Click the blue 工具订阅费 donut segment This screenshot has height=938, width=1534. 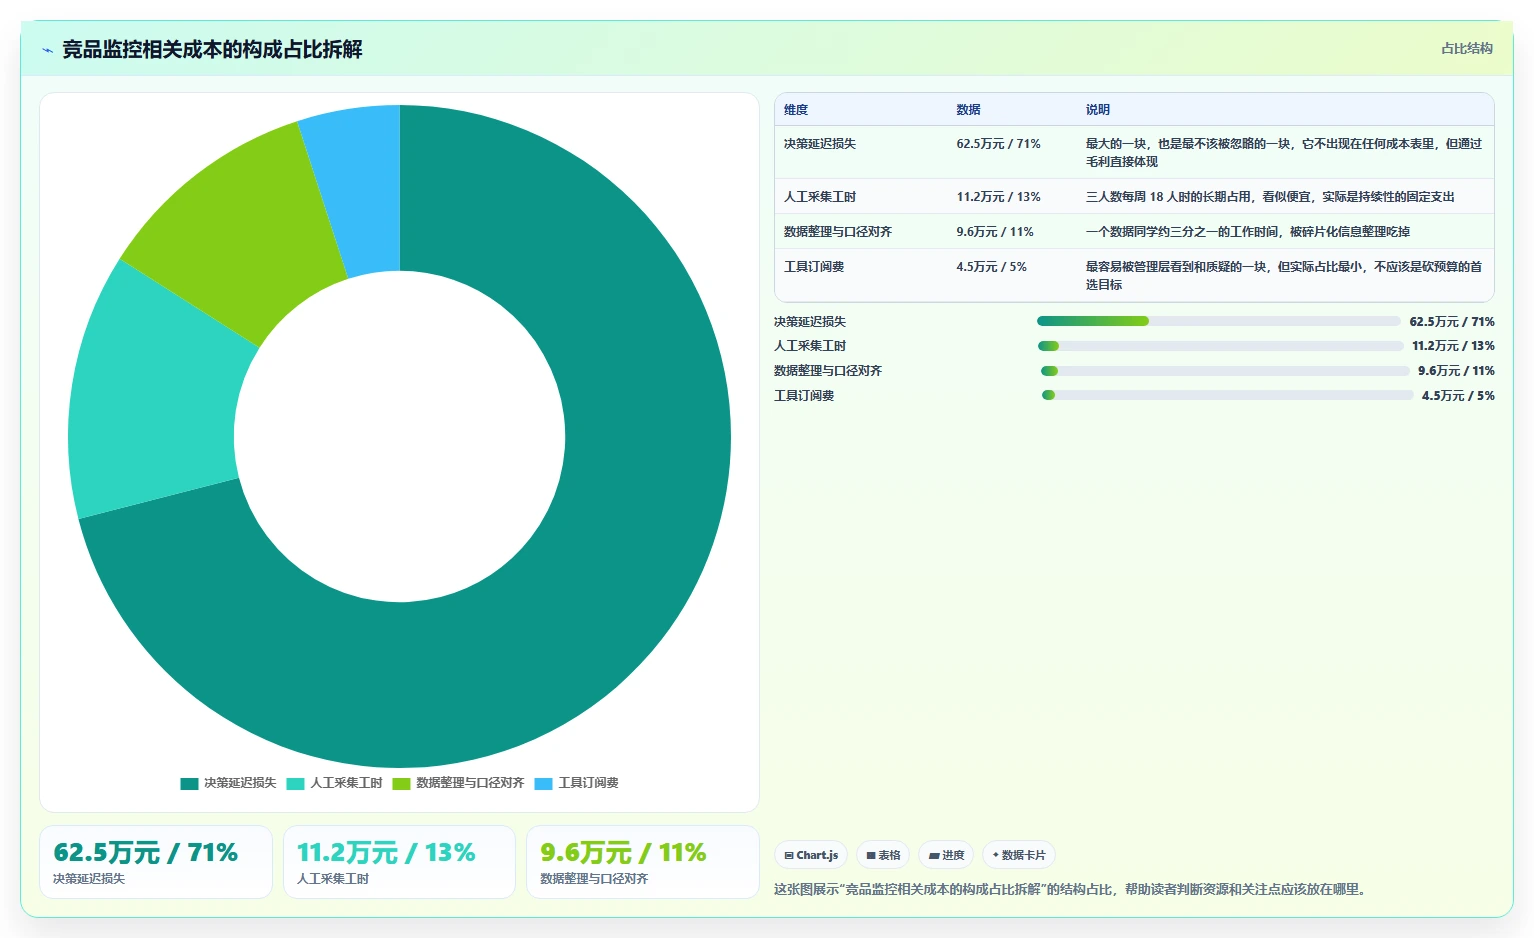pyautogui.click(x=360, y=190)
